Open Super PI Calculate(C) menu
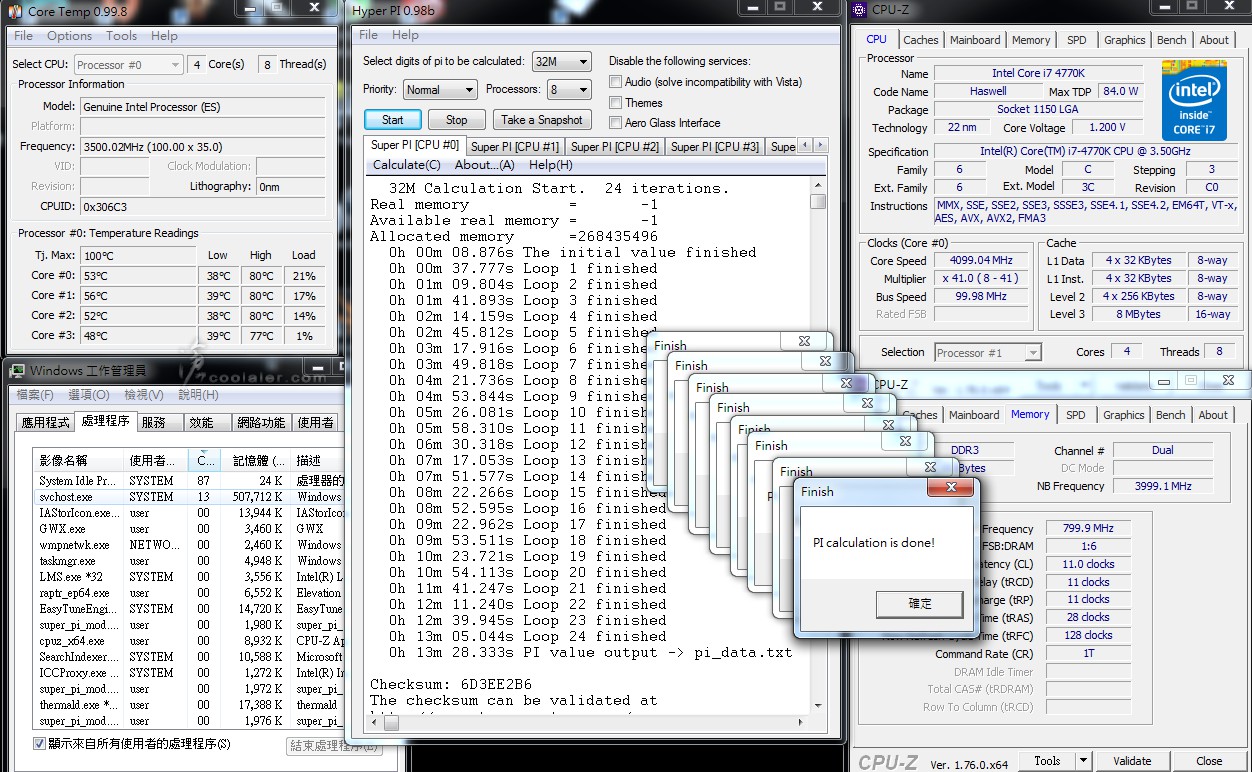The image size is (1252, 772). coord(406,165)
